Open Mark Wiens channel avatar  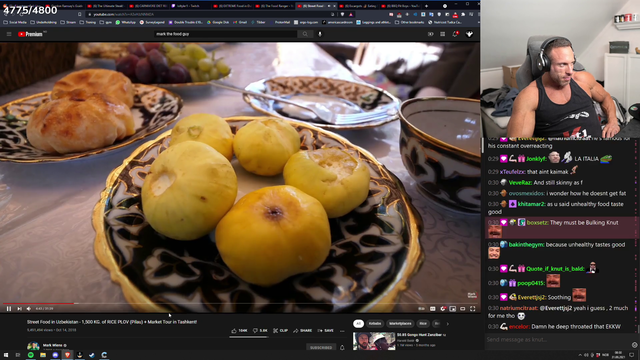click(33, 346)
